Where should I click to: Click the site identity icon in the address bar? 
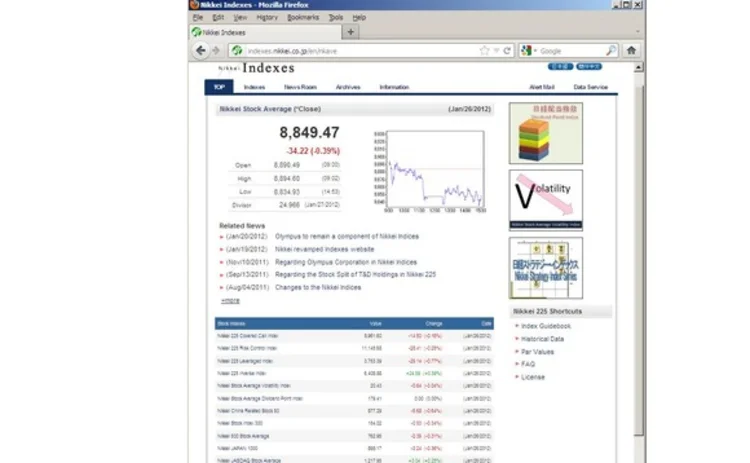237,50
